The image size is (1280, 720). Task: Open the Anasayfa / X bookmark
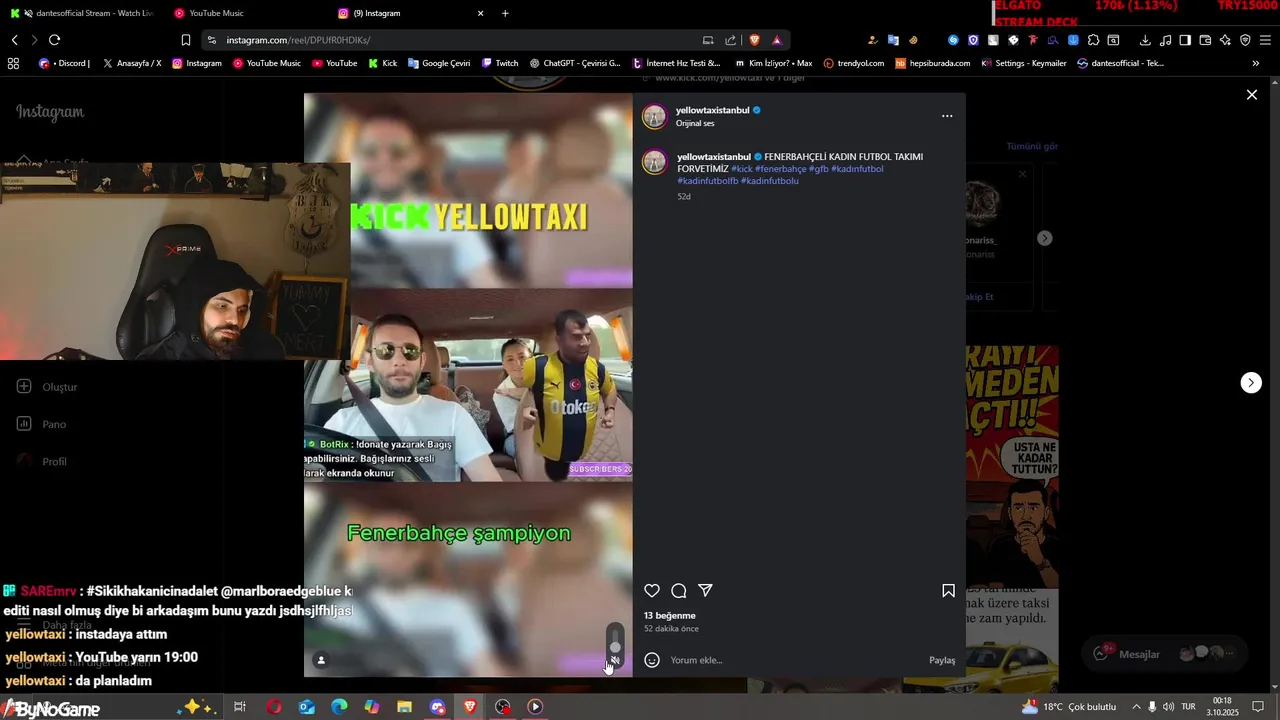132,63
